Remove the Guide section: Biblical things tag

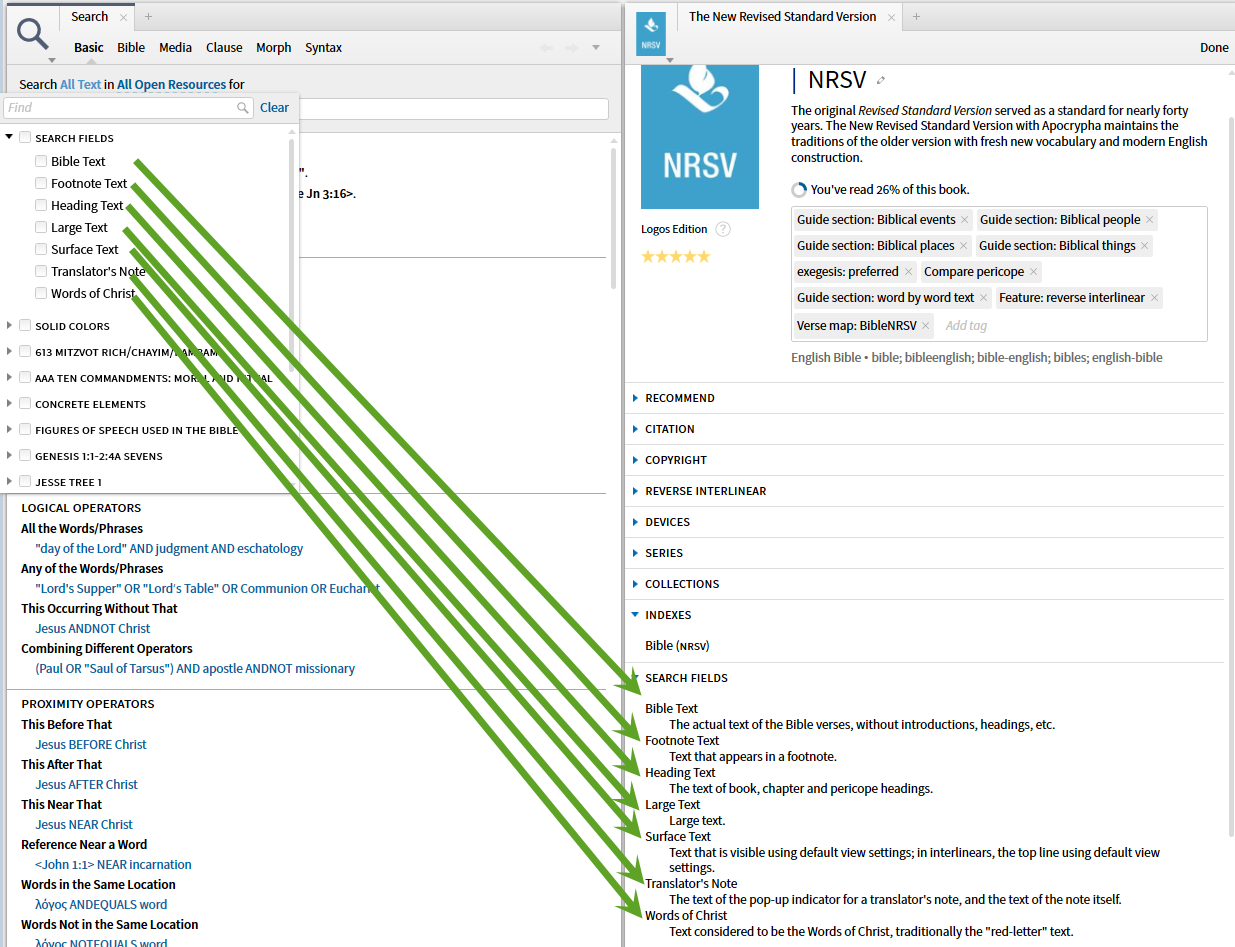(x=1145, y=246)
